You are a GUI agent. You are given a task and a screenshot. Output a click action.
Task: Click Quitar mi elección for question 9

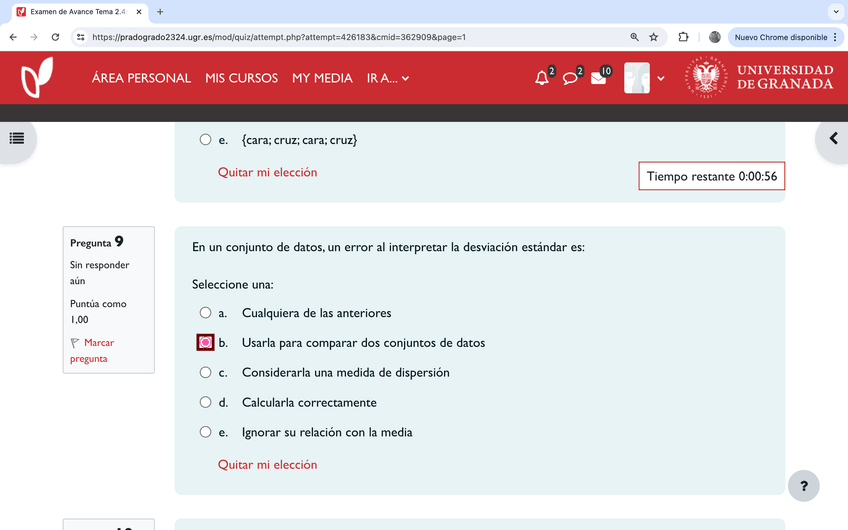(x=267, y=465)
